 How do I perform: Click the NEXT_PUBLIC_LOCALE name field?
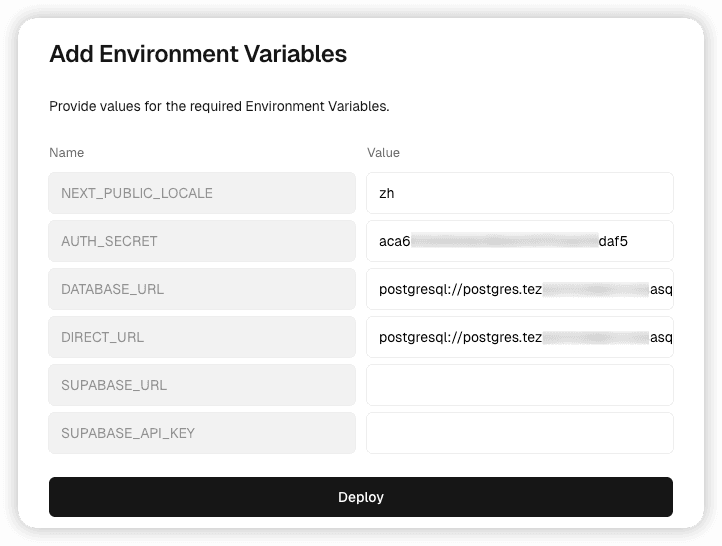pos(201,193)
